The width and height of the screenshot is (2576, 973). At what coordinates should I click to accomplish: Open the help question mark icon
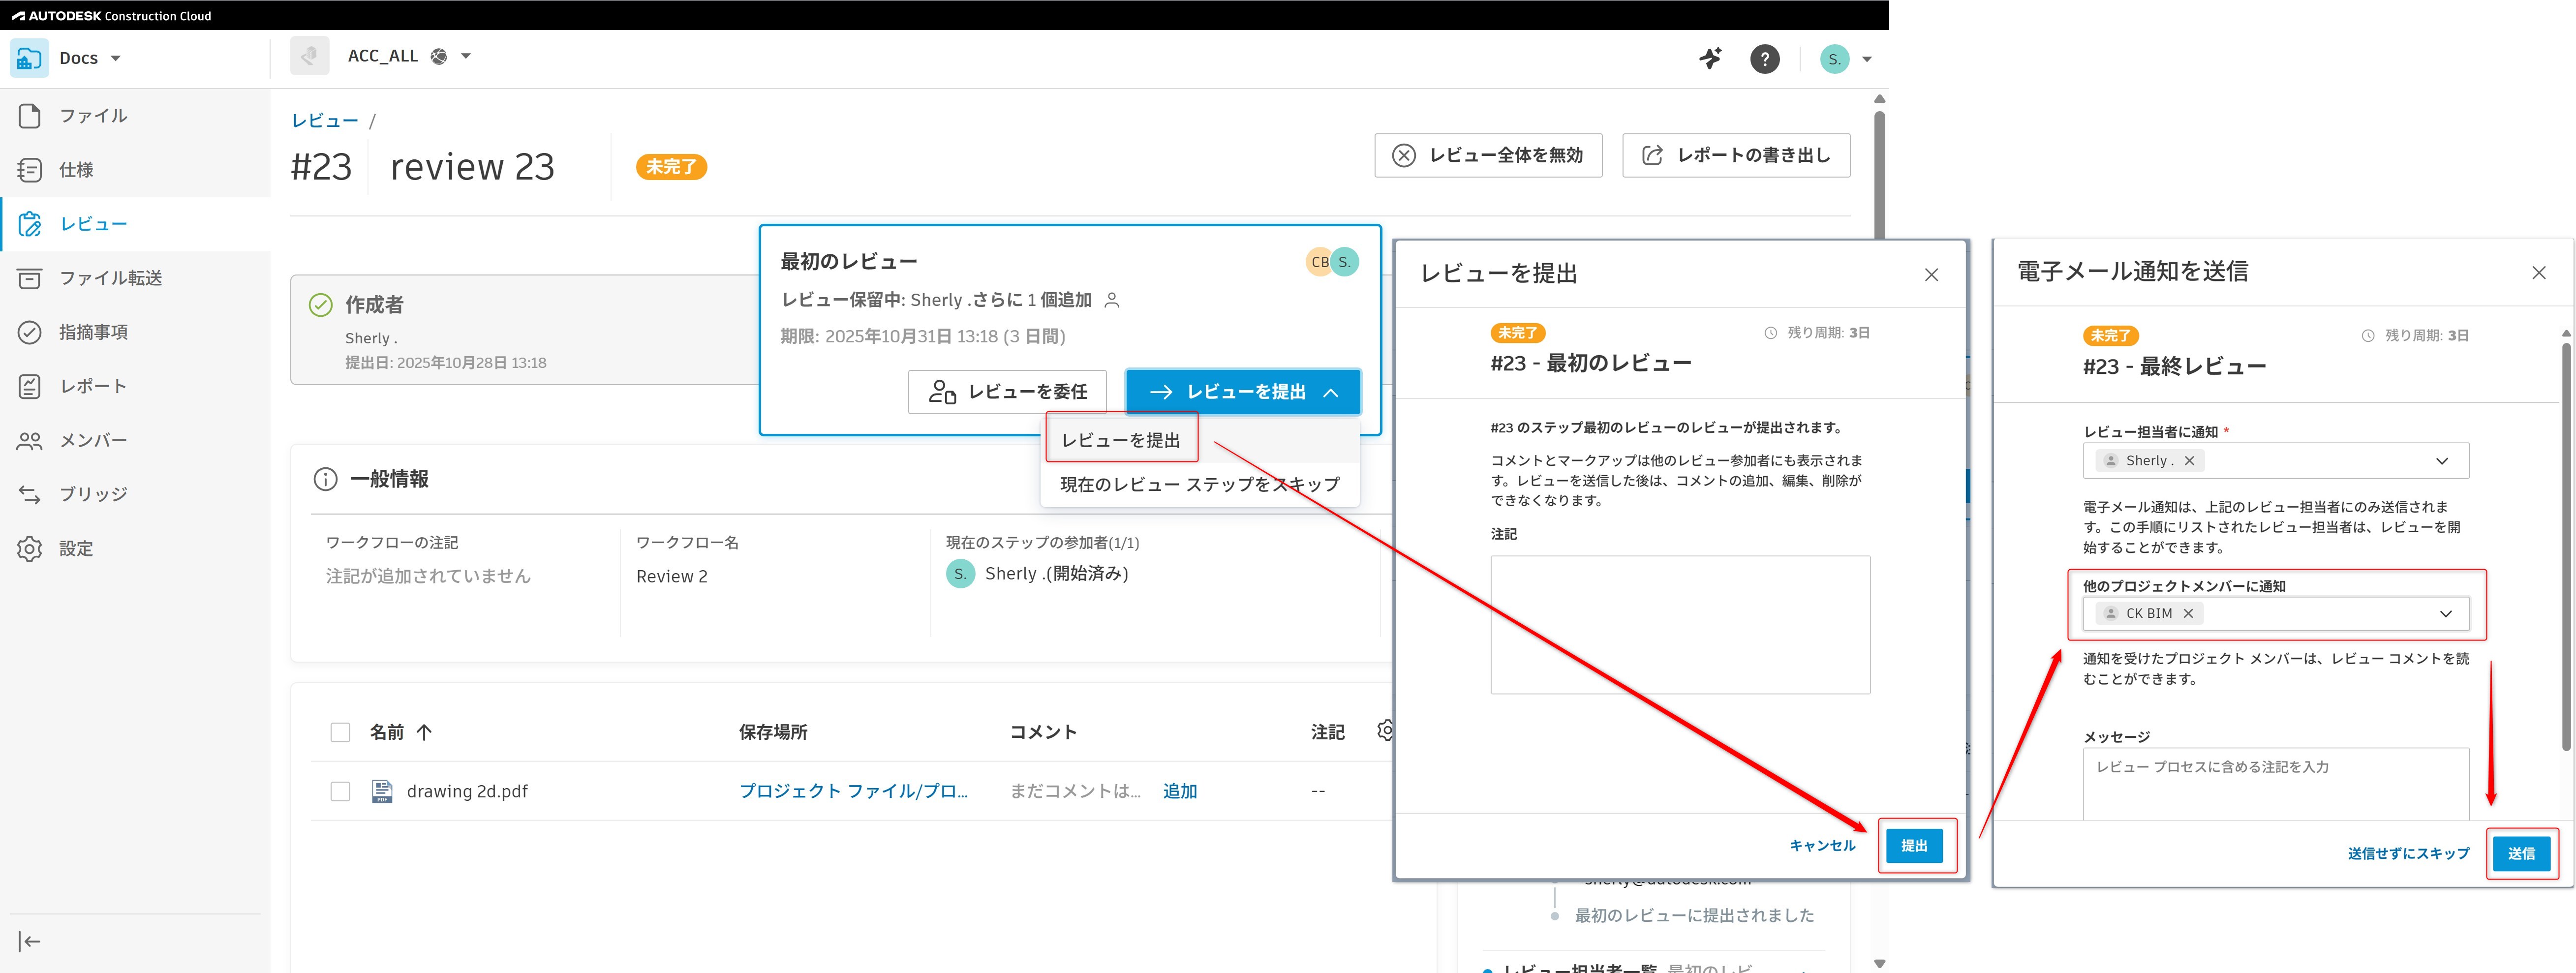tap(1765, 58)
